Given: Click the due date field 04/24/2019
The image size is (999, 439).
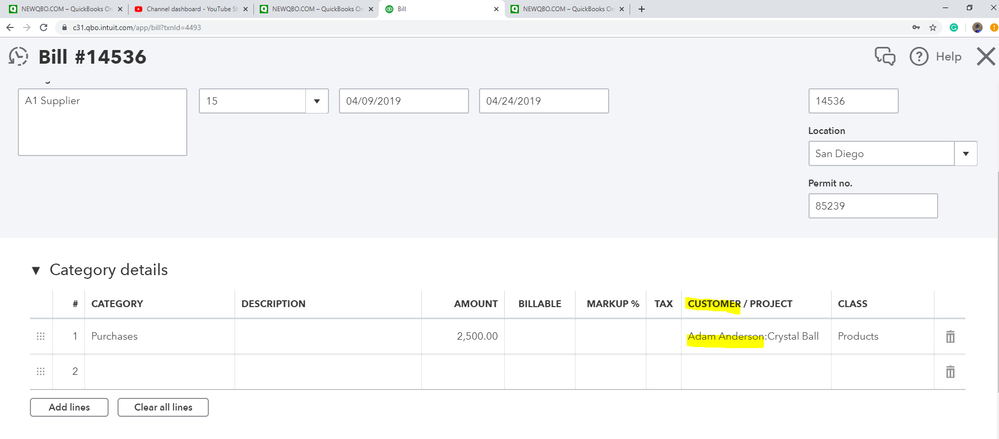Looking at the screenshot, I should (x=543, y=101).
